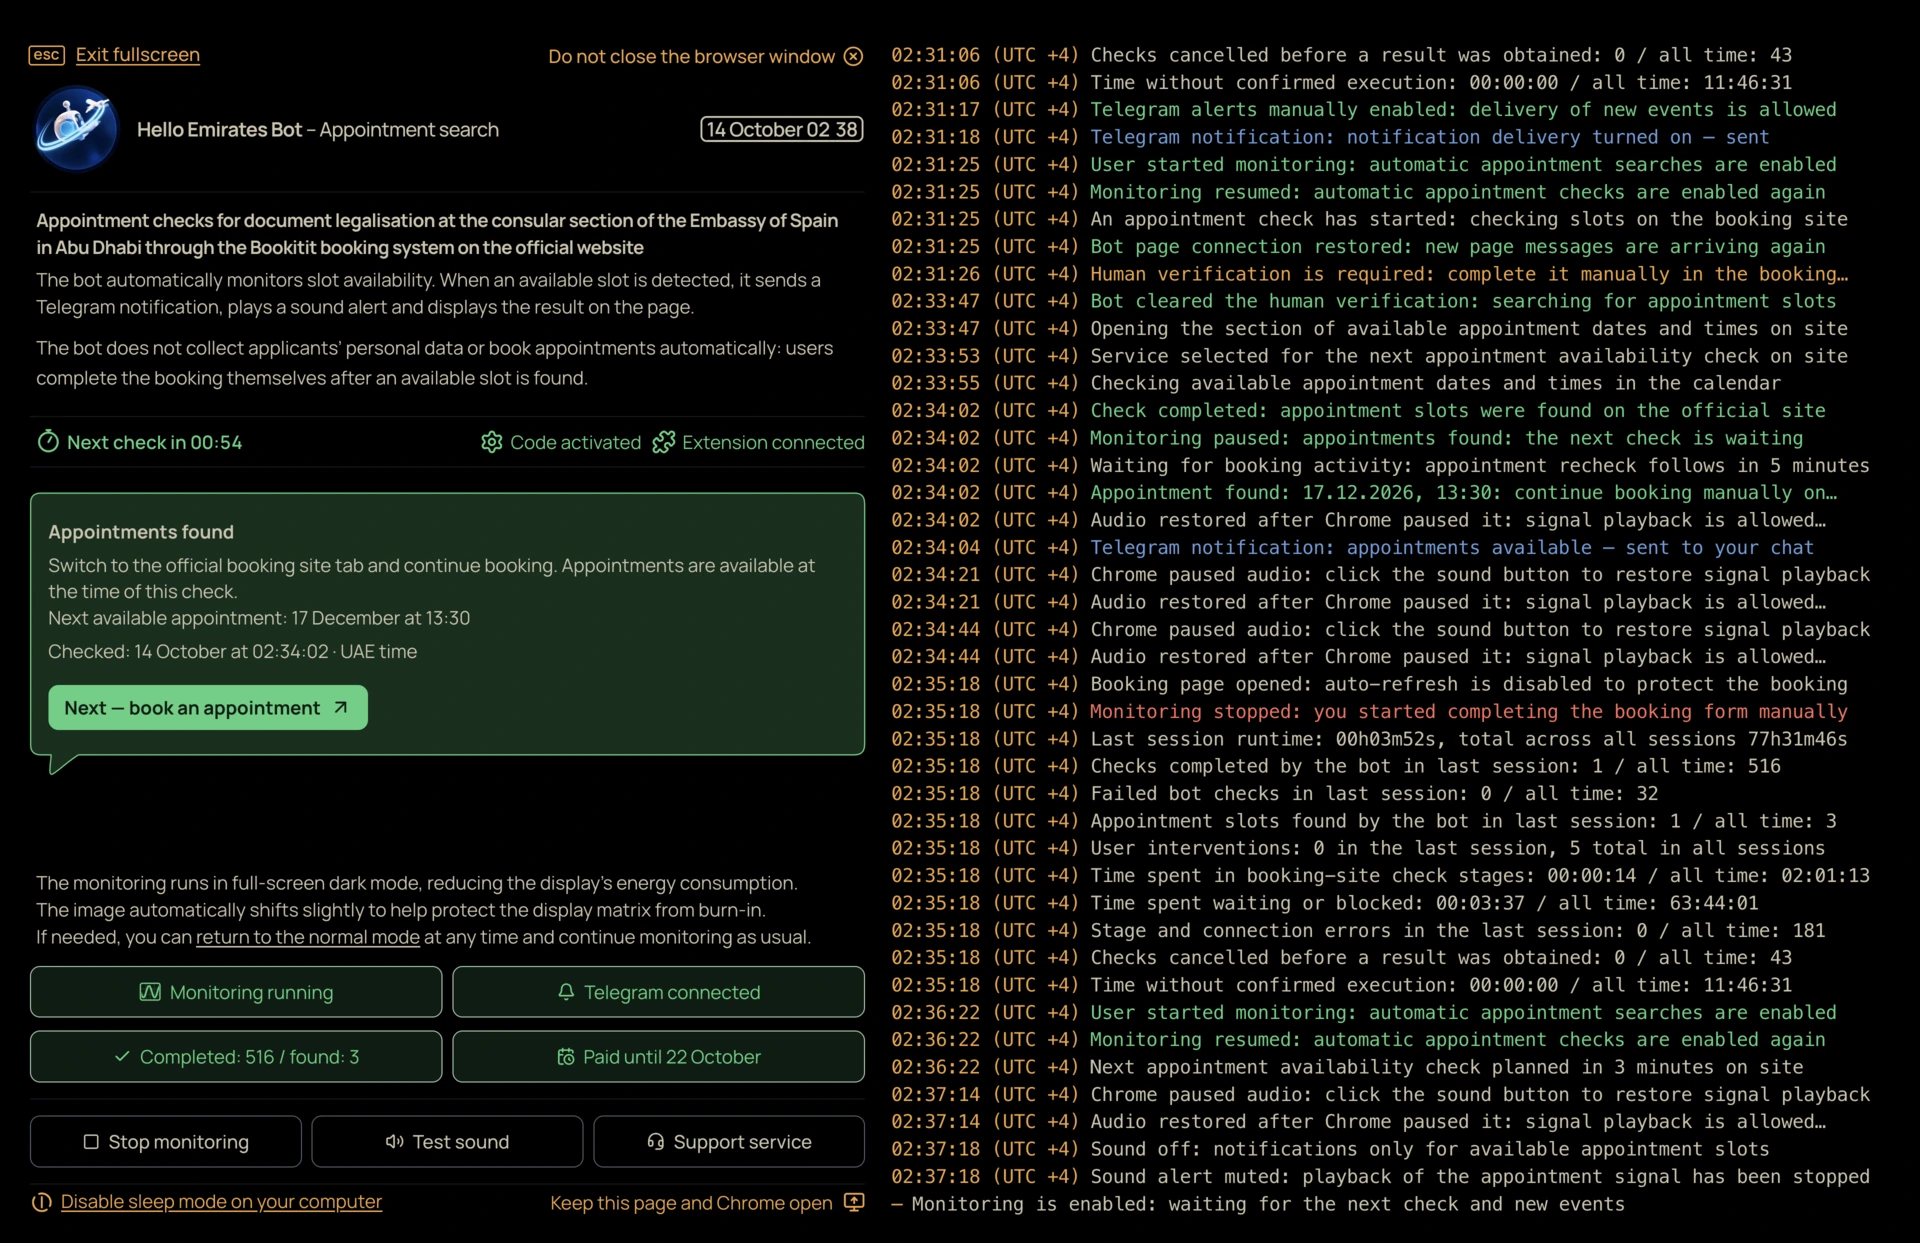Screen dimensions: 1920x1243
Task: Click log line Sound off: notifications only
Action: tap(1330, 1149)
